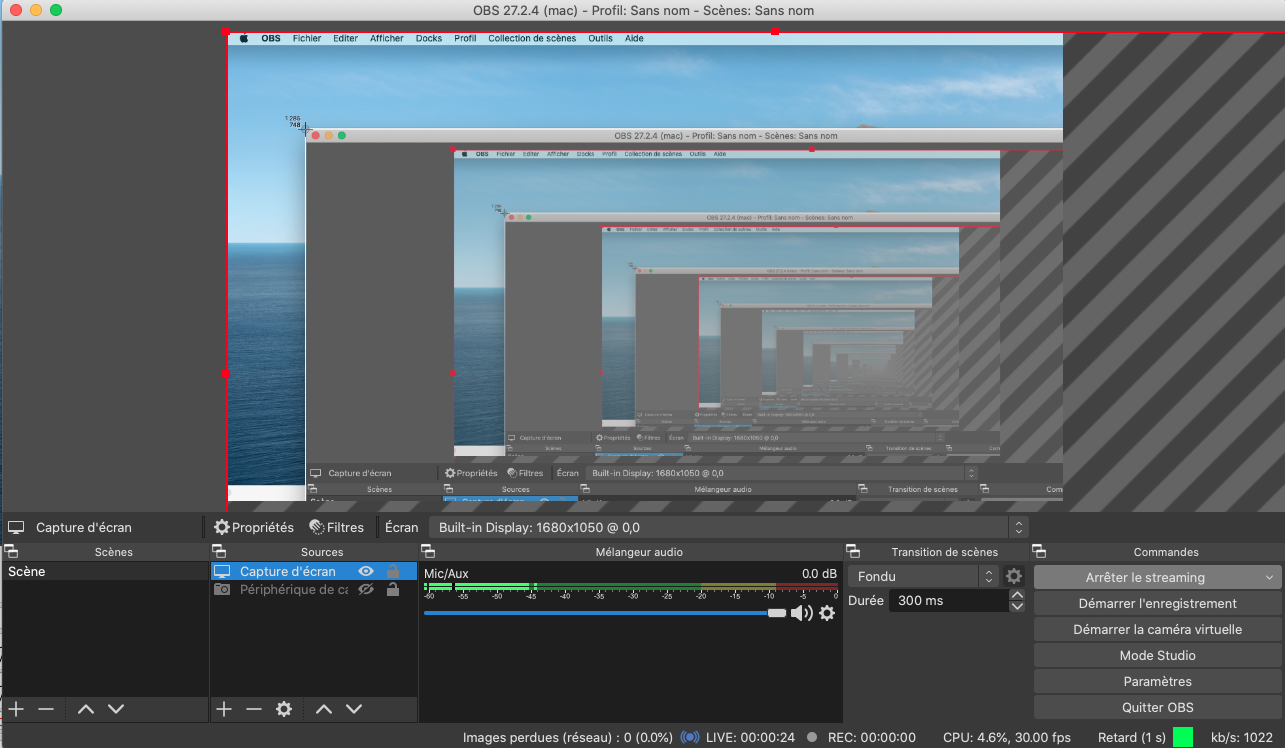This screenshot has width=1285, height=748.
Task: Increase Durée with the up stepper arrow
Action: [x=1017, y=595]
